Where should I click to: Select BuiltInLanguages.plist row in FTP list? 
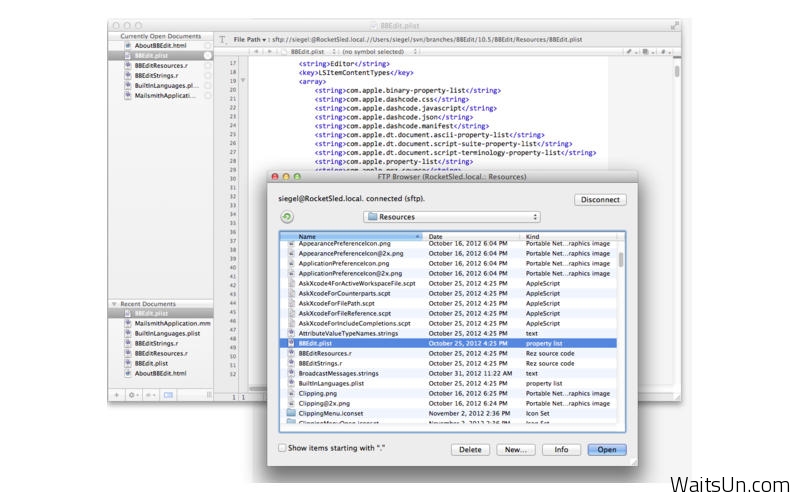pos(448,383)
